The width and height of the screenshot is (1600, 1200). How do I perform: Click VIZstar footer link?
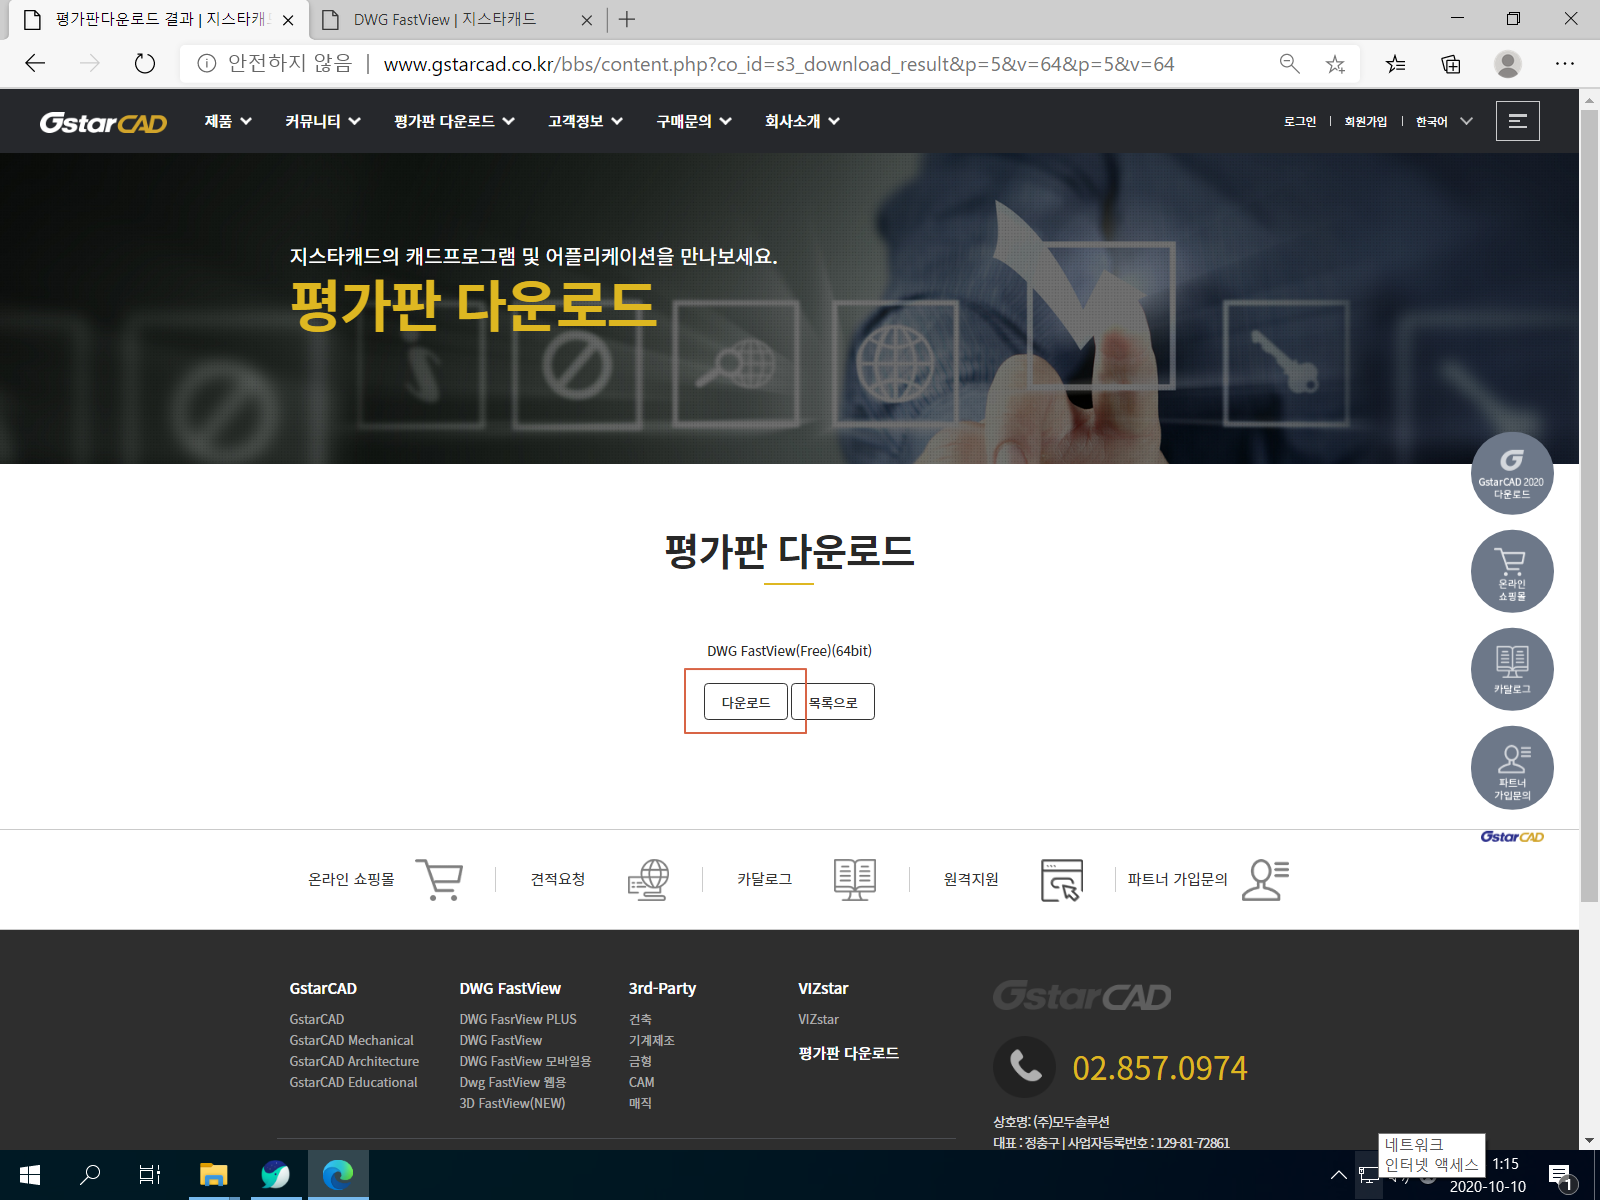coord(818,1019)
